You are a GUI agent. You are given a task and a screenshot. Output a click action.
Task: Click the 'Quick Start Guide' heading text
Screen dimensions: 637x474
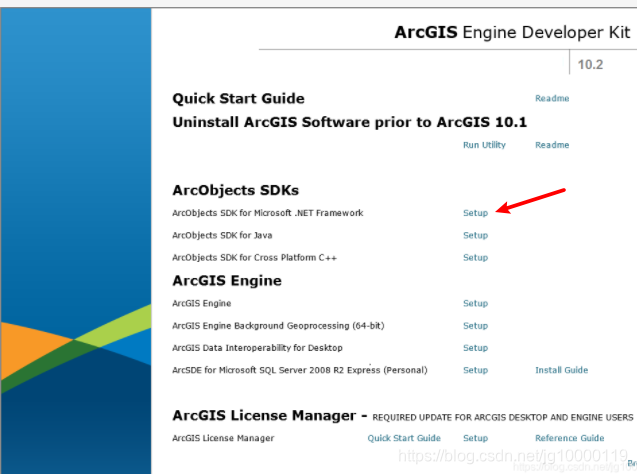click(238, 99)
